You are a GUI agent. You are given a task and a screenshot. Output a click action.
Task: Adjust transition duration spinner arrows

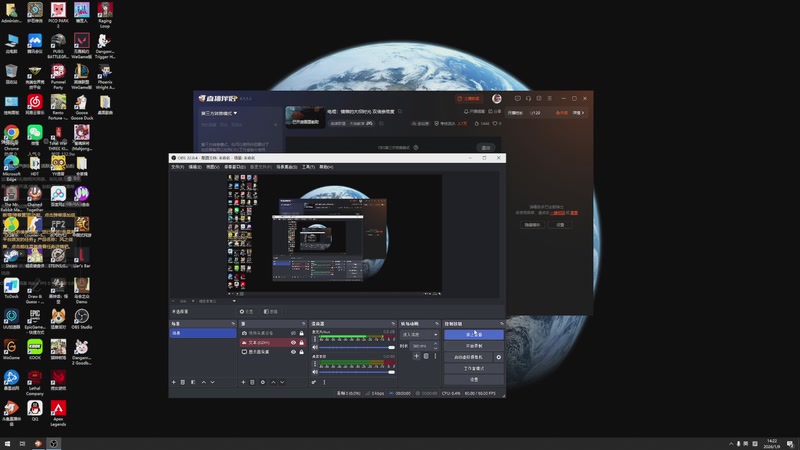435,346
